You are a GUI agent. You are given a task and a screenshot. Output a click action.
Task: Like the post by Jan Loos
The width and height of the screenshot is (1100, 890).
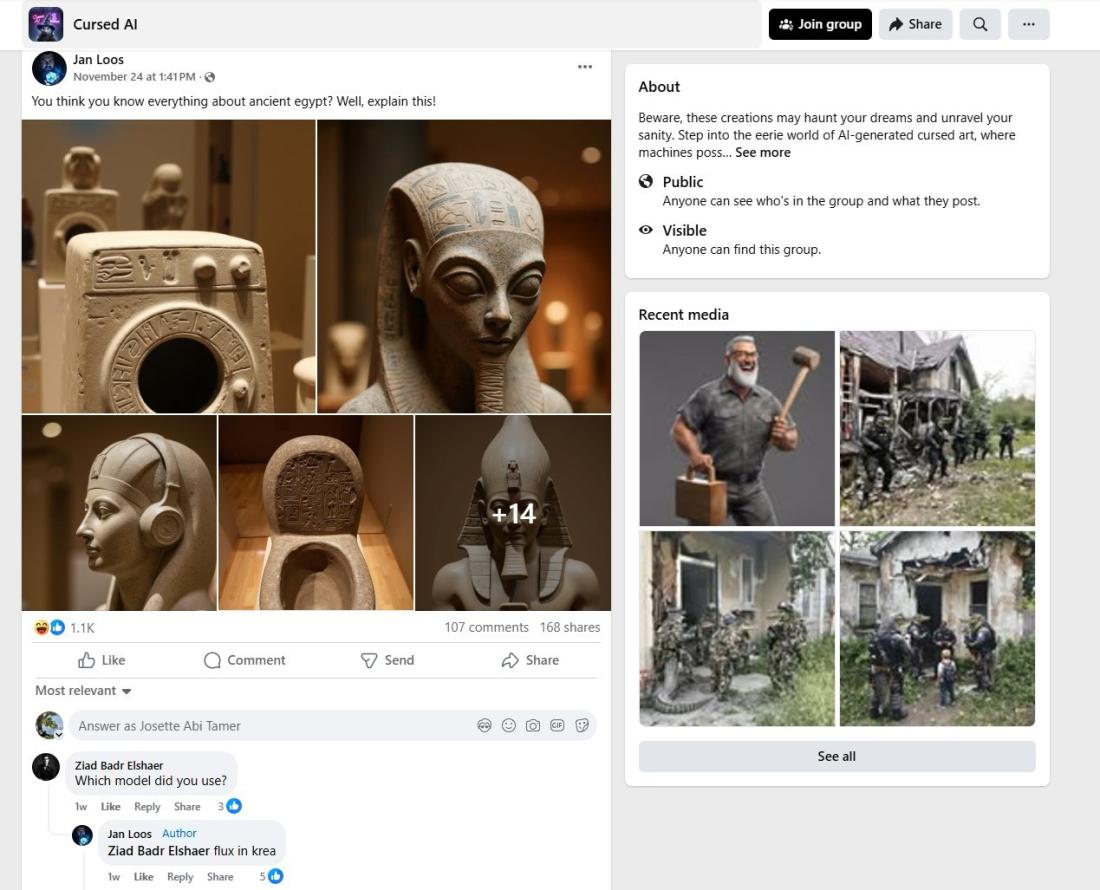[x=101, y=660]
